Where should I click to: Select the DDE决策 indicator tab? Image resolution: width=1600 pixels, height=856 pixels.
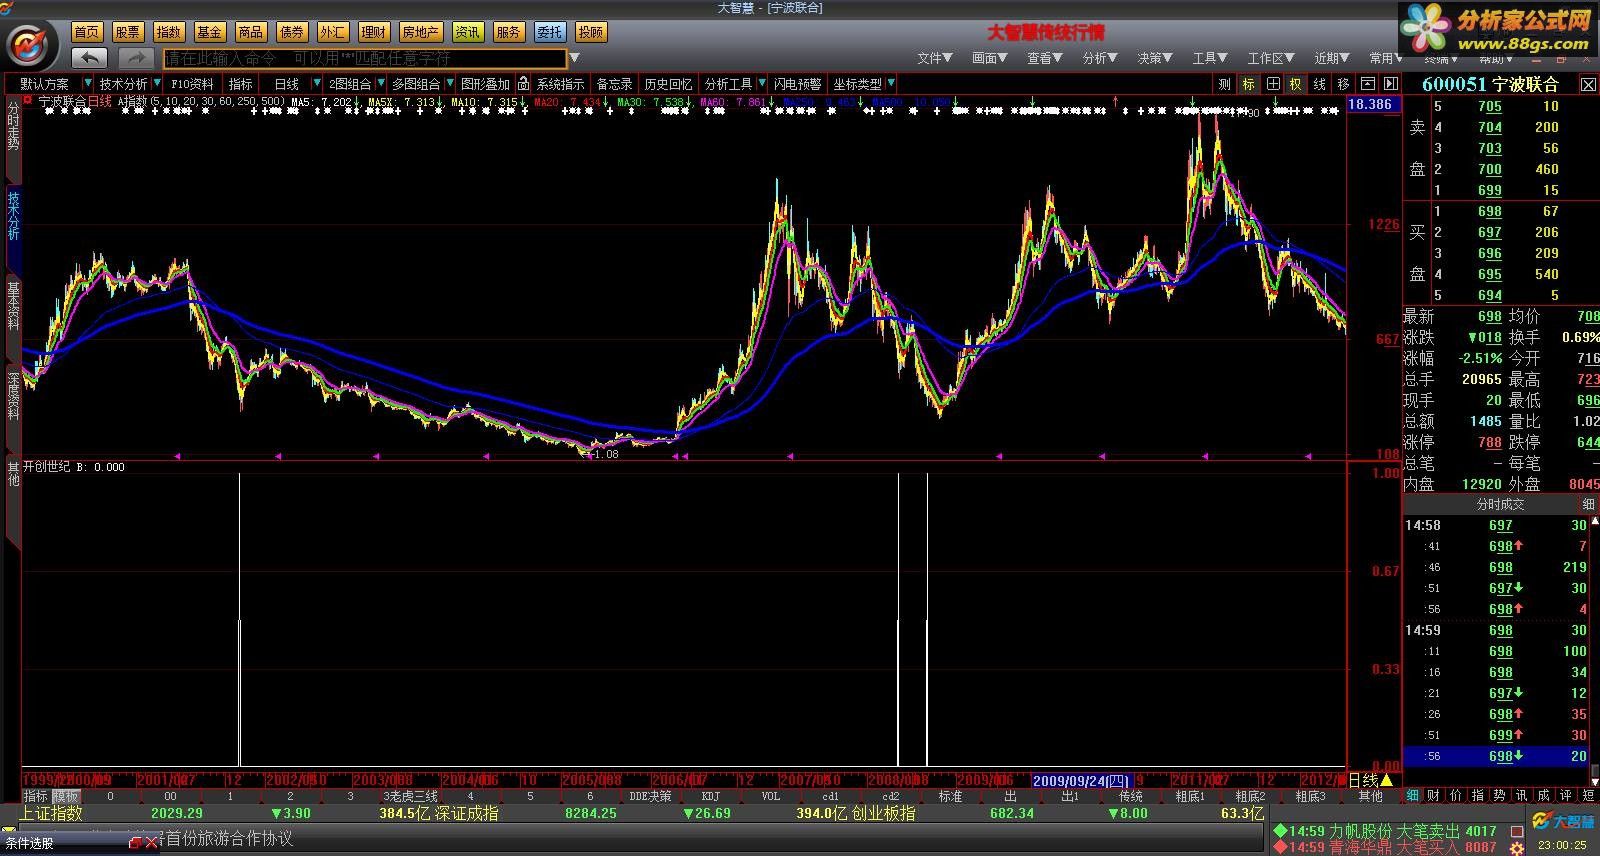(x=650, y=797)
